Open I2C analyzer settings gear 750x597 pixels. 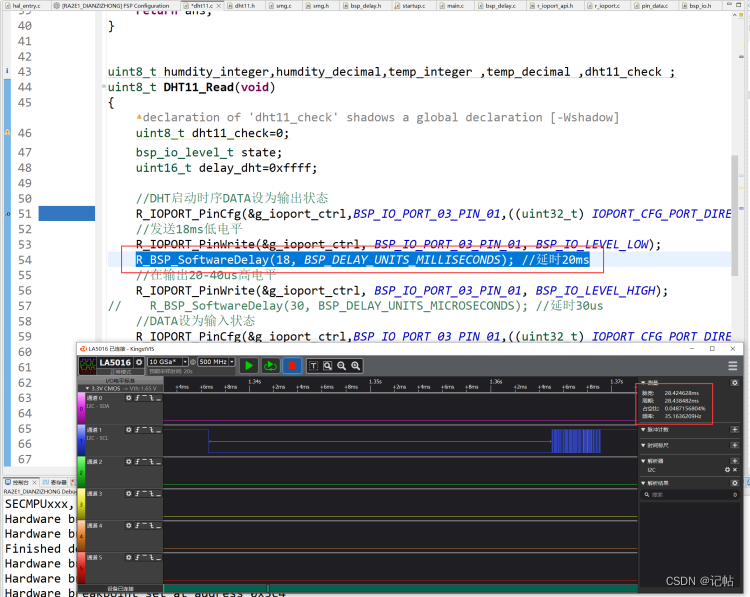[x=728, y=470]
